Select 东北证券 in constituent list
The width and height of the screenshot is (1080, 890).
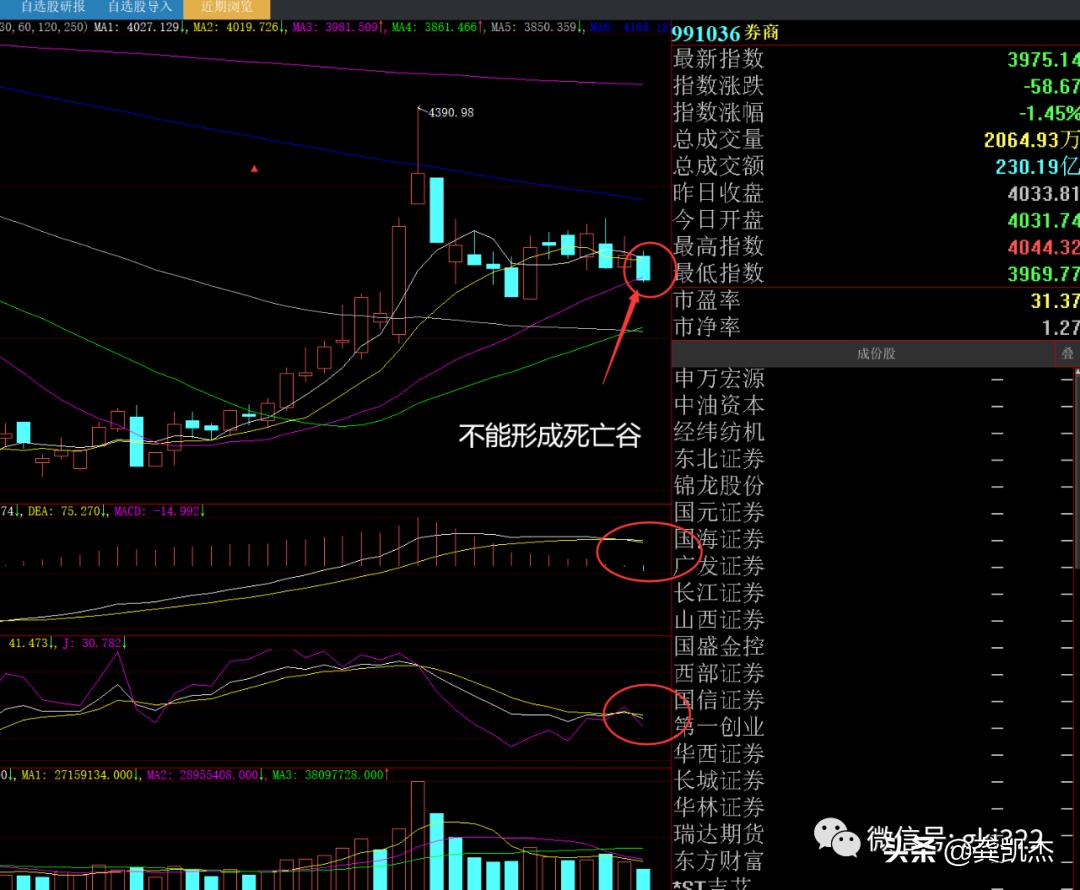pyautogui.click(x=719, y=459)
